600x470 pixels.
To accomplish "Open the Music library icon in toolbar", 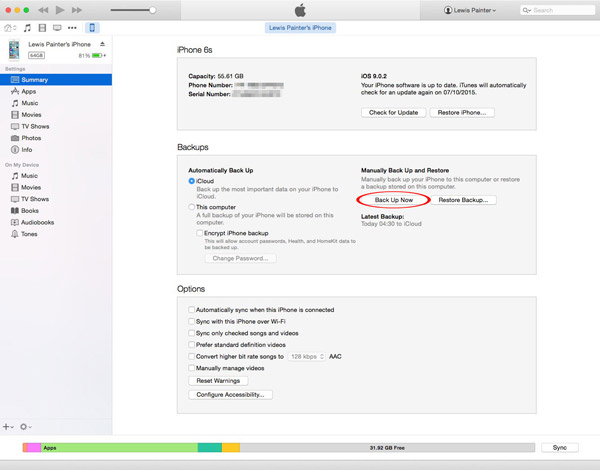I will click(26, 27).
